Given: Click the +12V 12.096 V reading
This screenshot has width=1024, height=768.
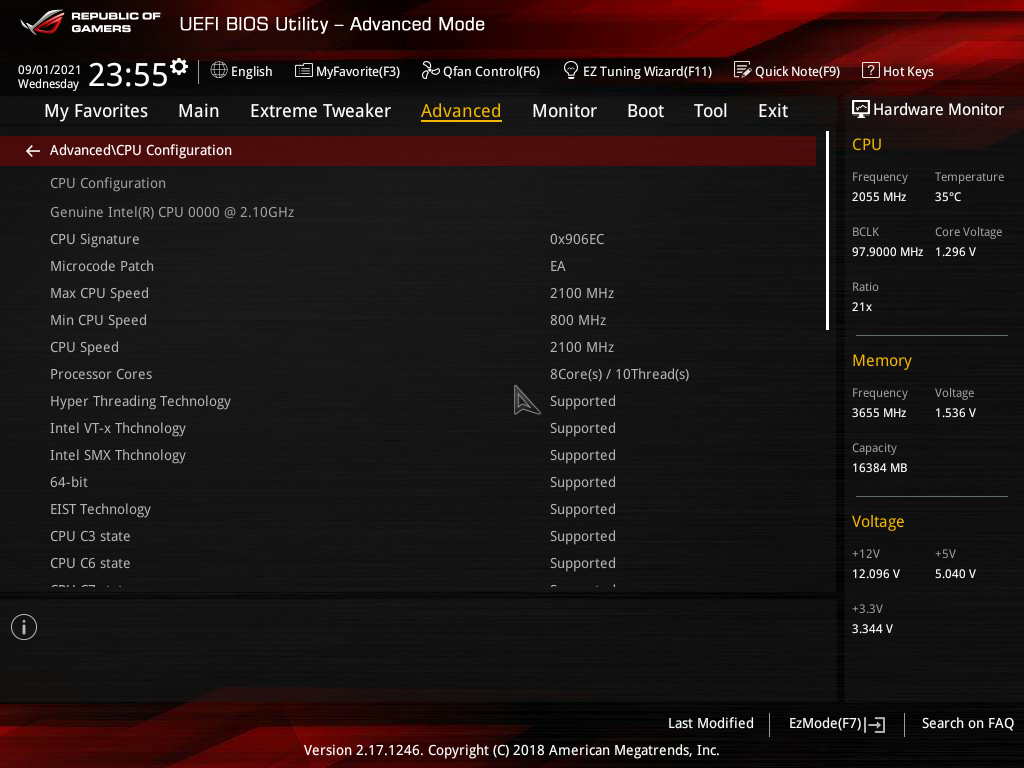Looking at the screenshot, I should point(875,573).
